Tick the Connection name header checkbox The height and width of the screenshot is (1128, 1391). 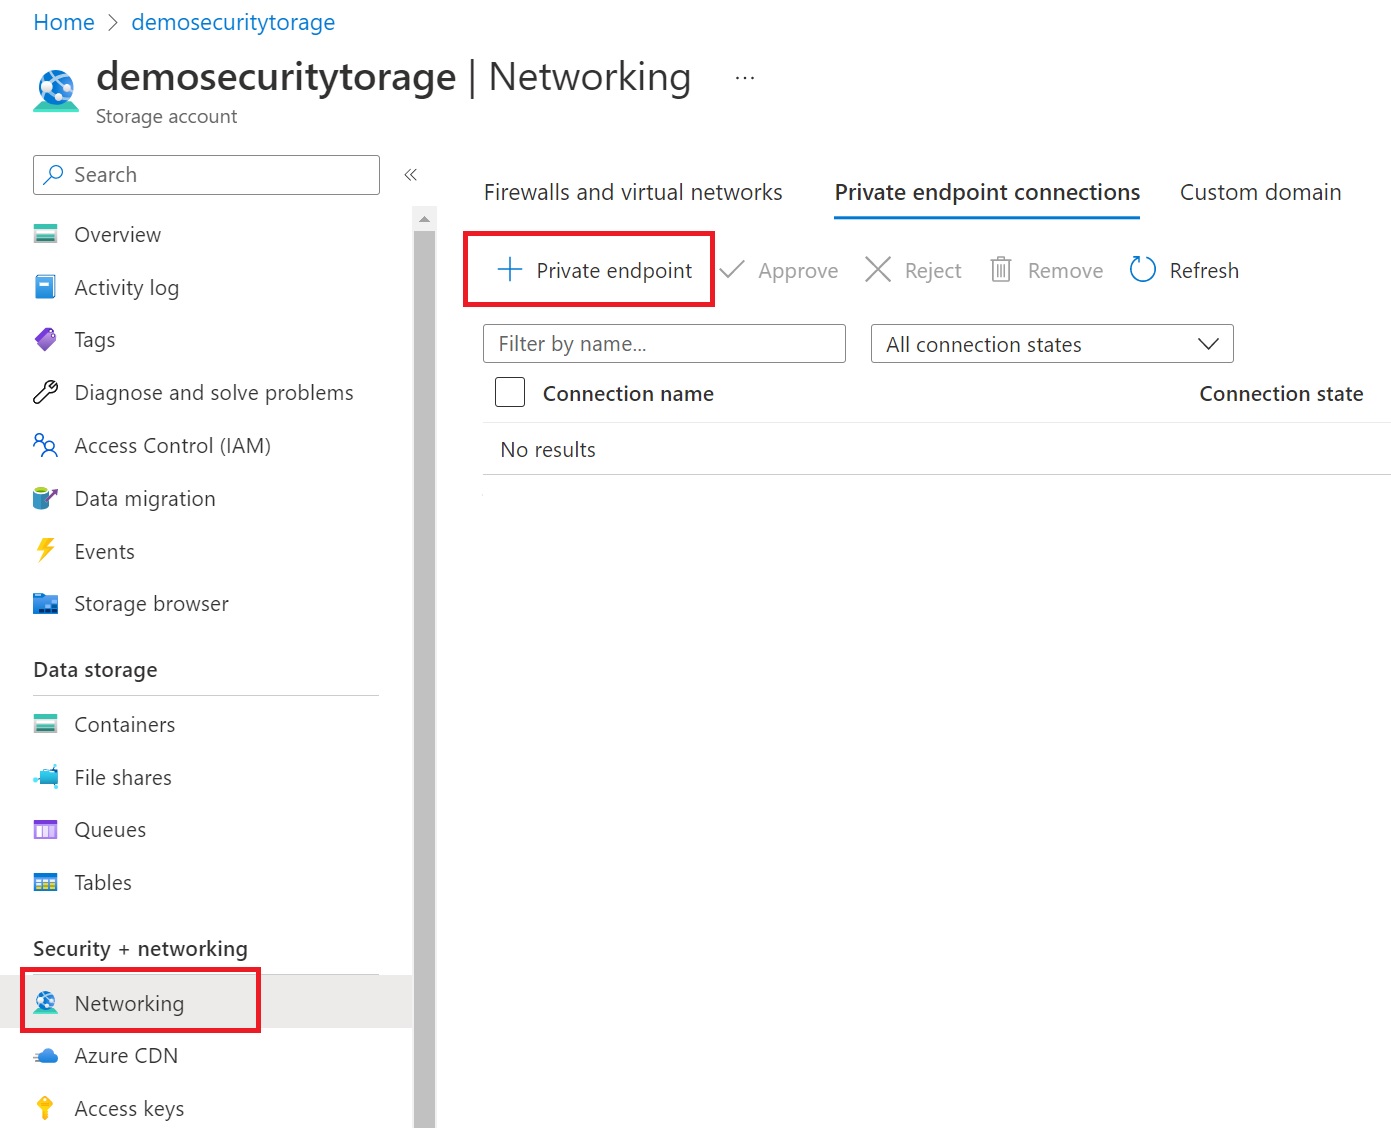pos(510,393)
